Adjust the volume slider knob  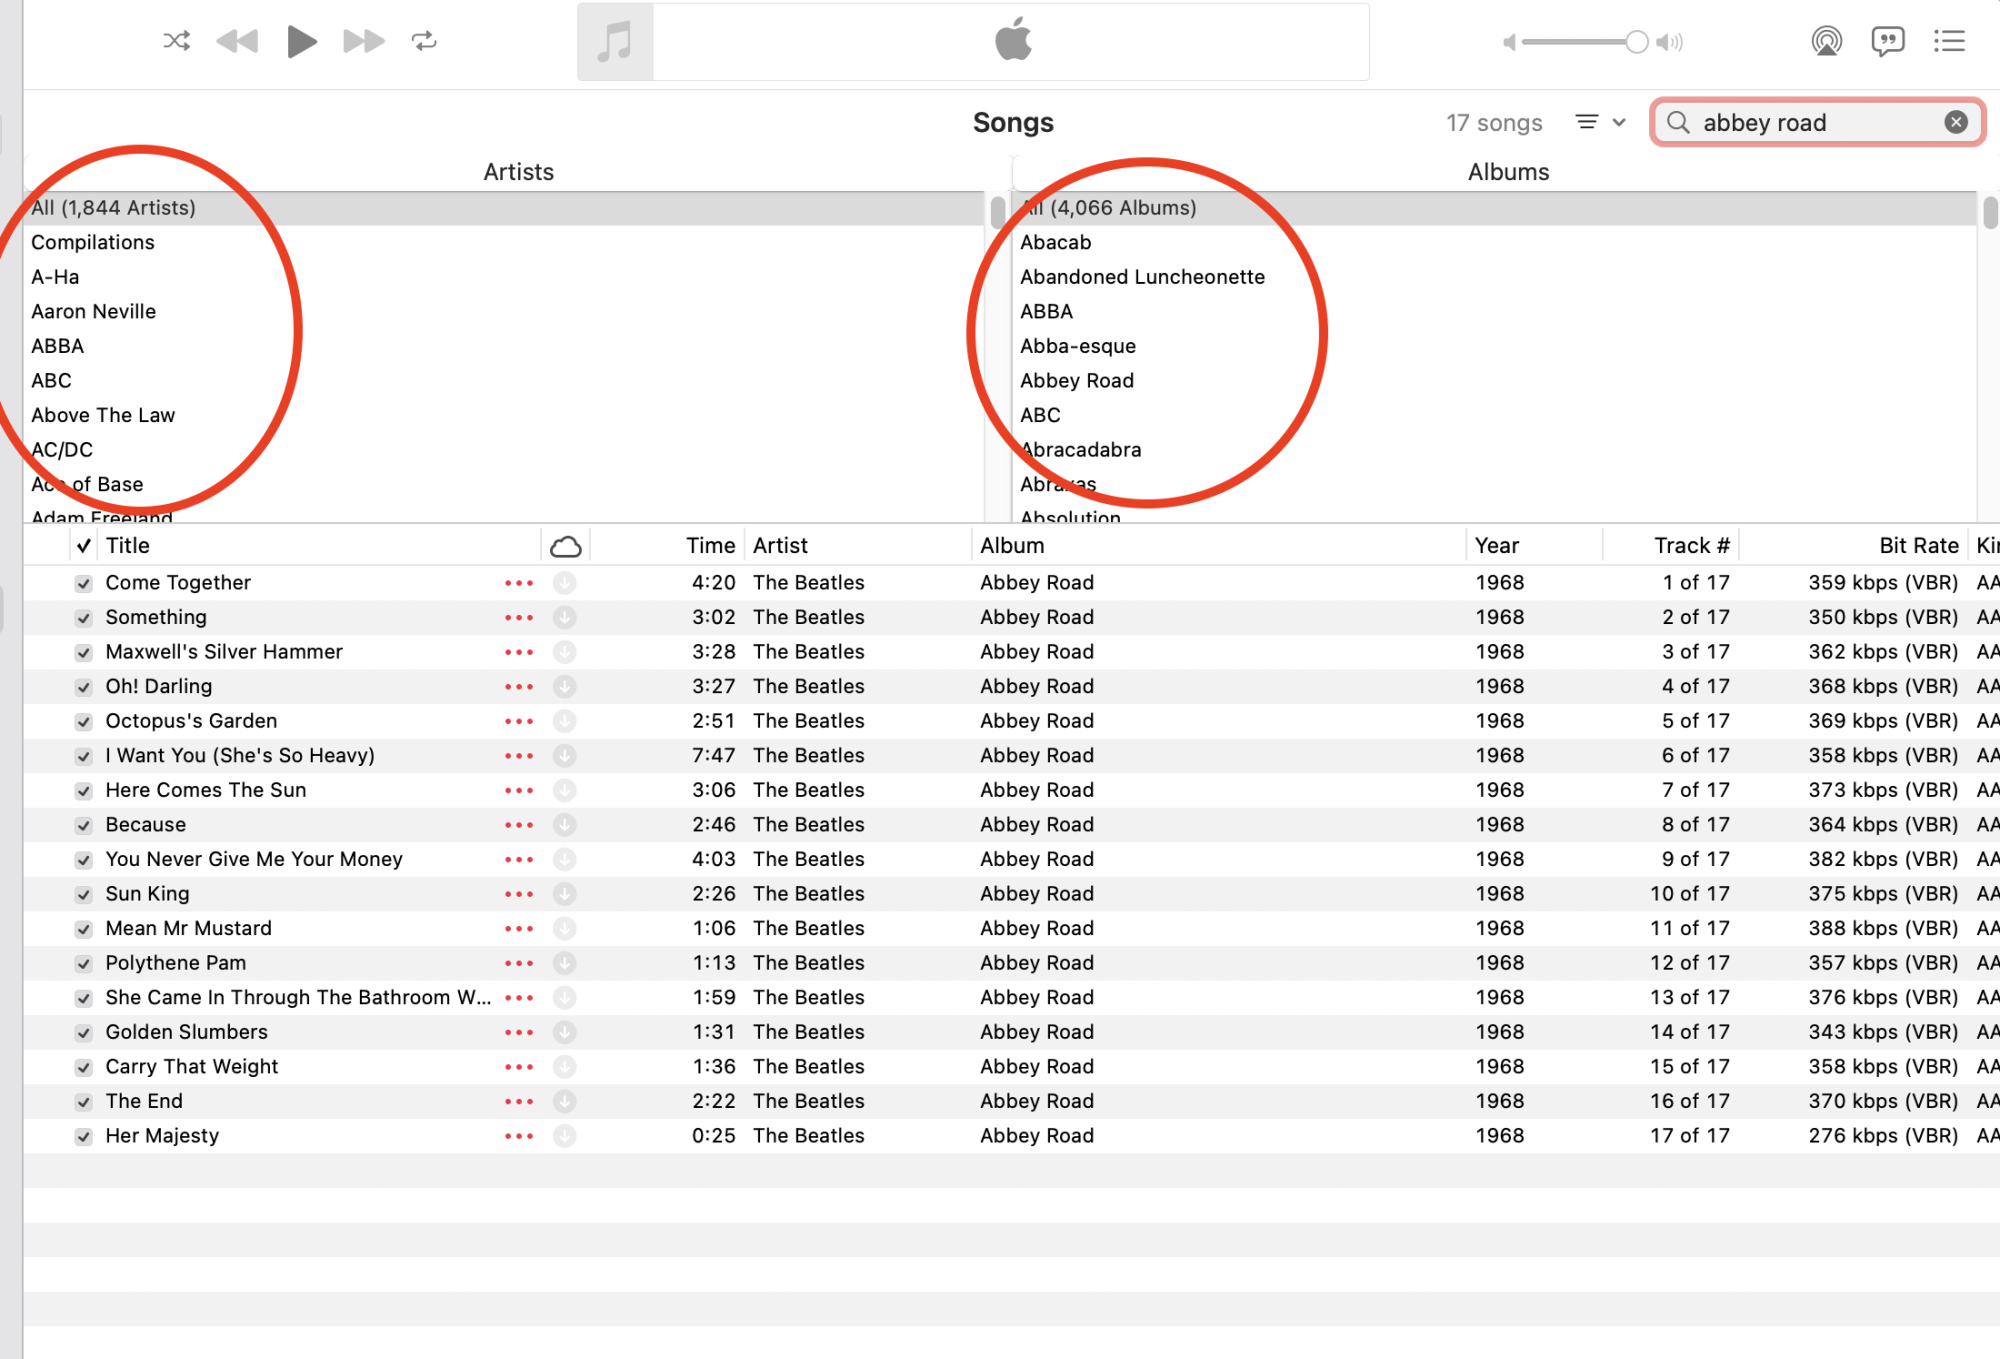pyautogui.click(x=1636, y=42)
